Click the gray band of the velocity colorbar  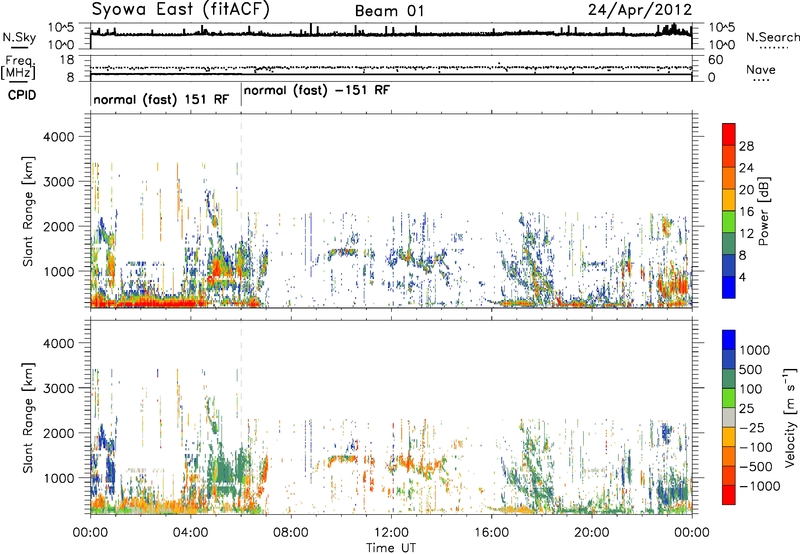click(x=729, y=417)
